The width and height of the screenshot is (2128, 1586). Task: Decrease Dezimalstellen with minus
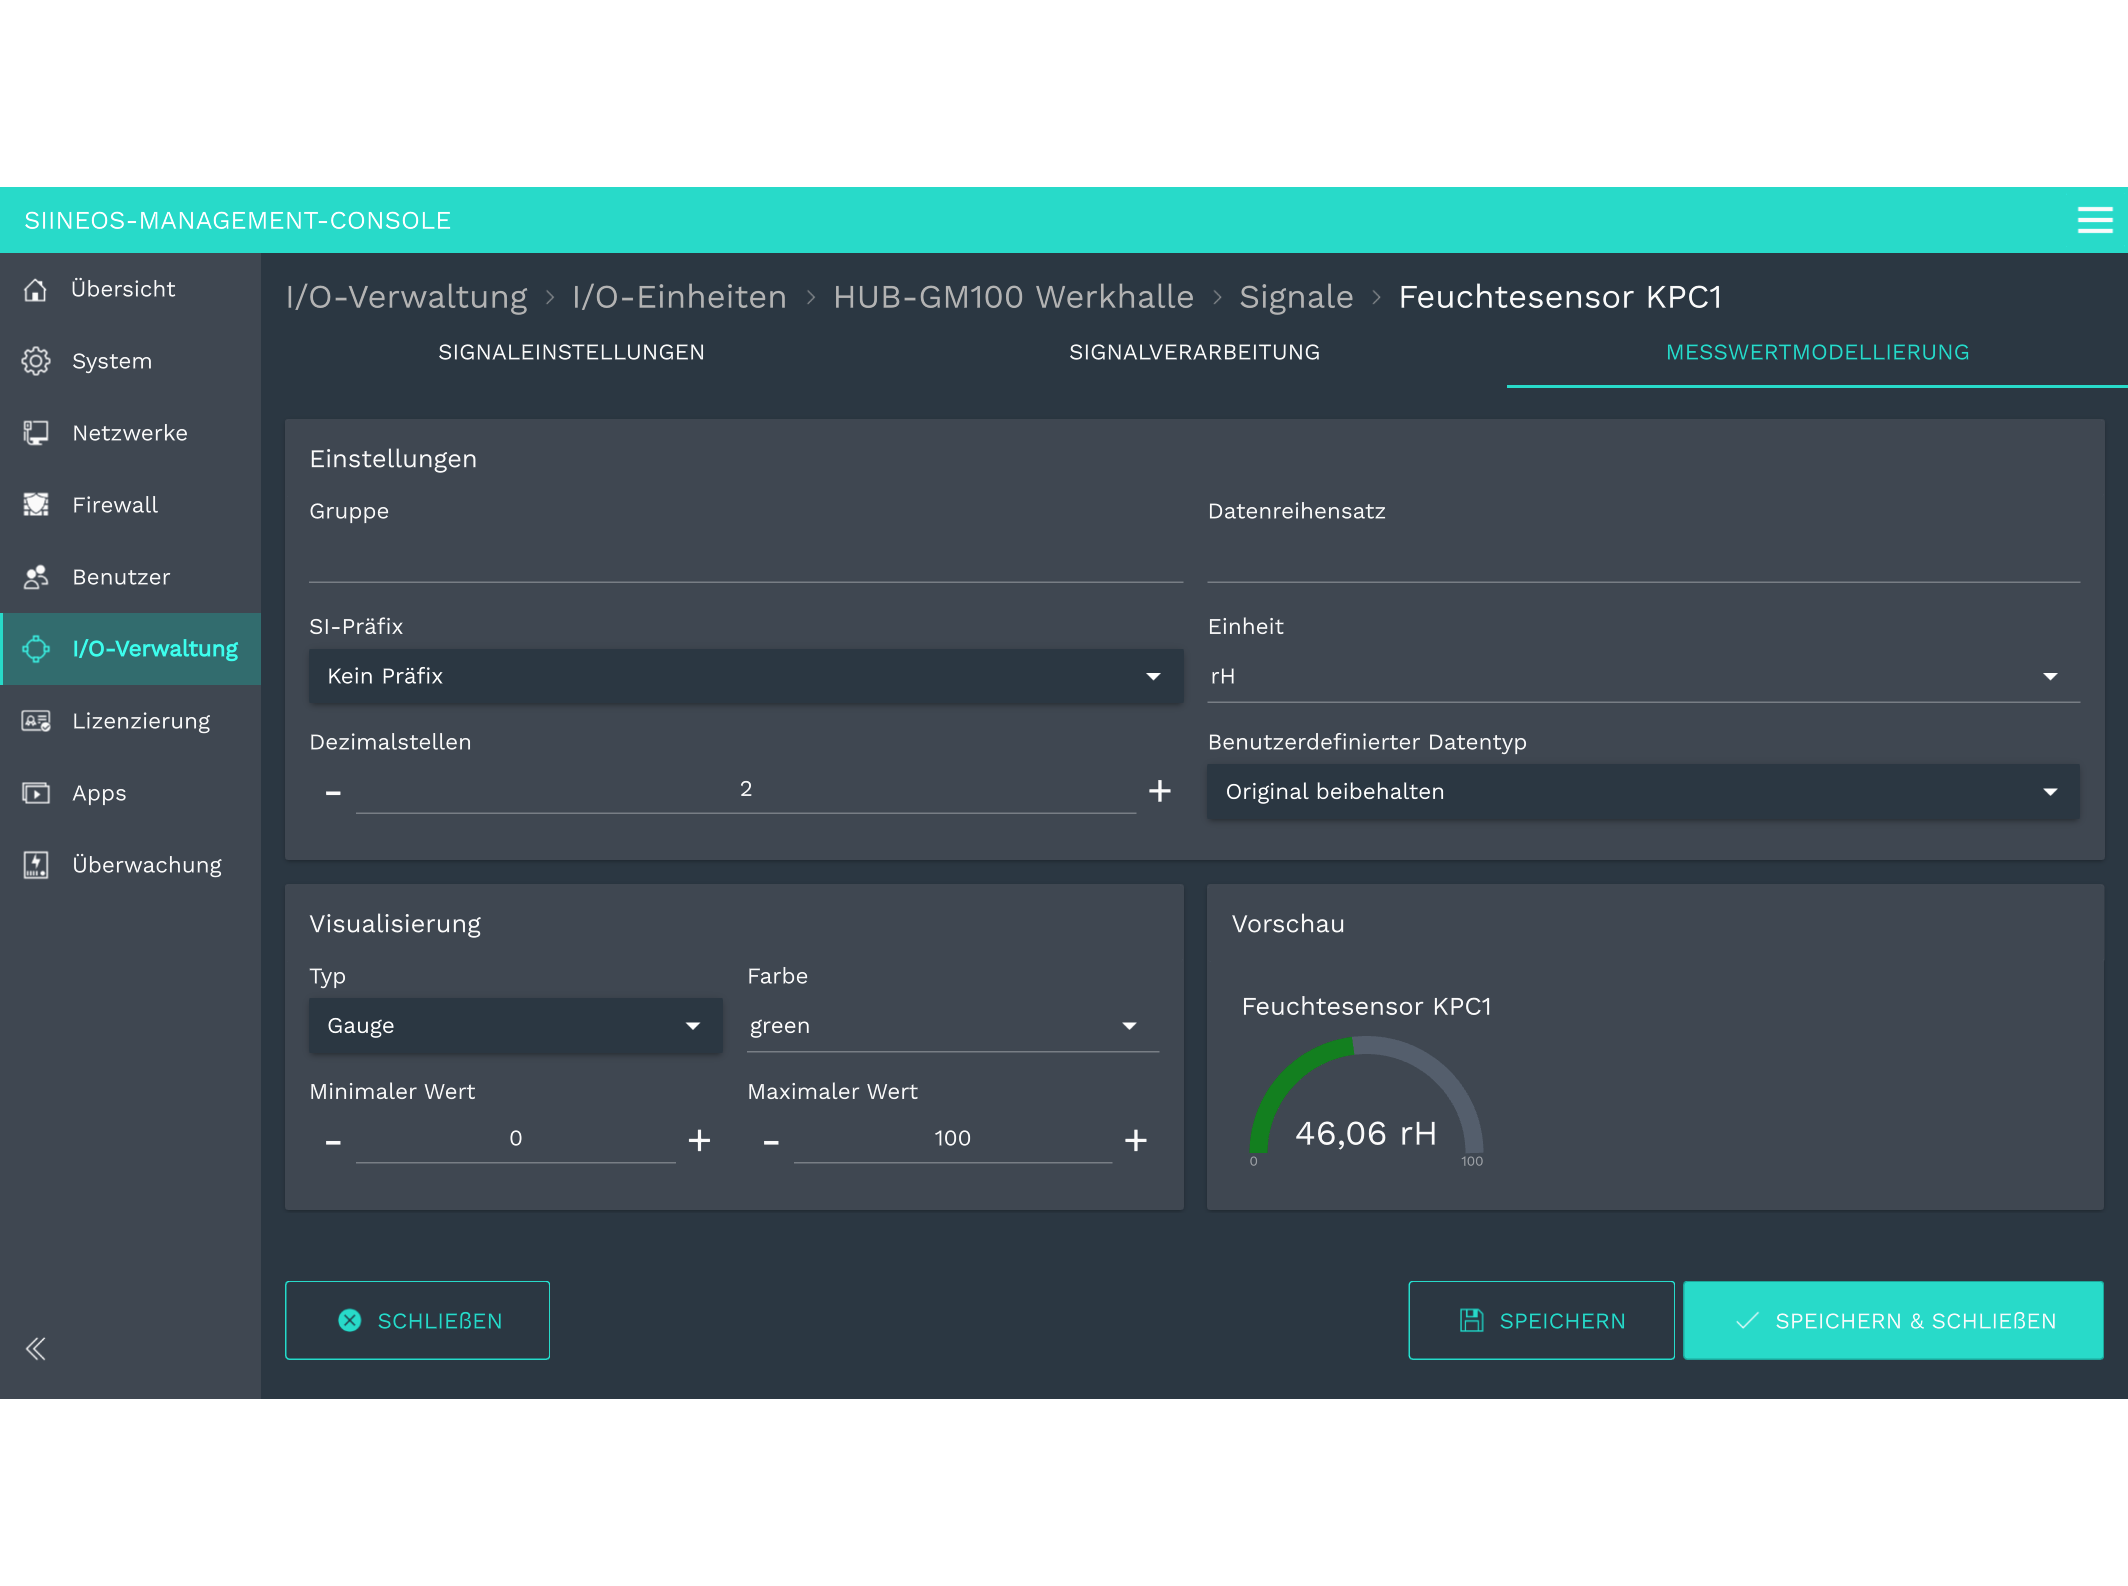pos(333,793)
